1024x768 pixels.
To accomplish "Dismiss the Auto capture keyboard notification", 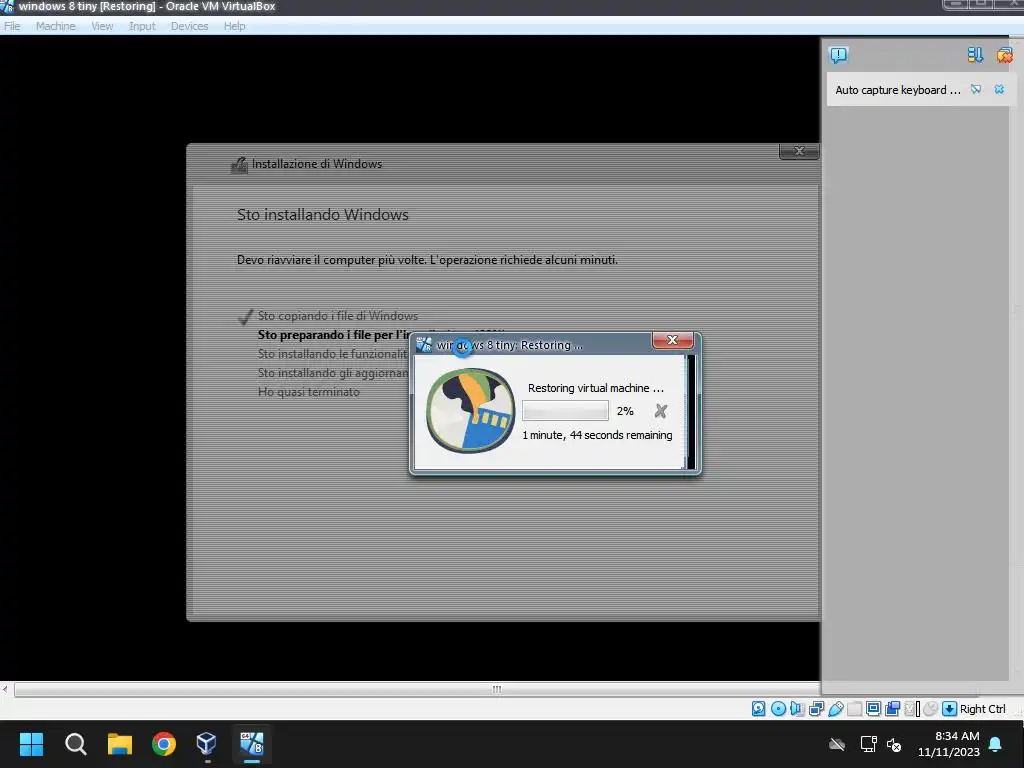I will 999,89.
